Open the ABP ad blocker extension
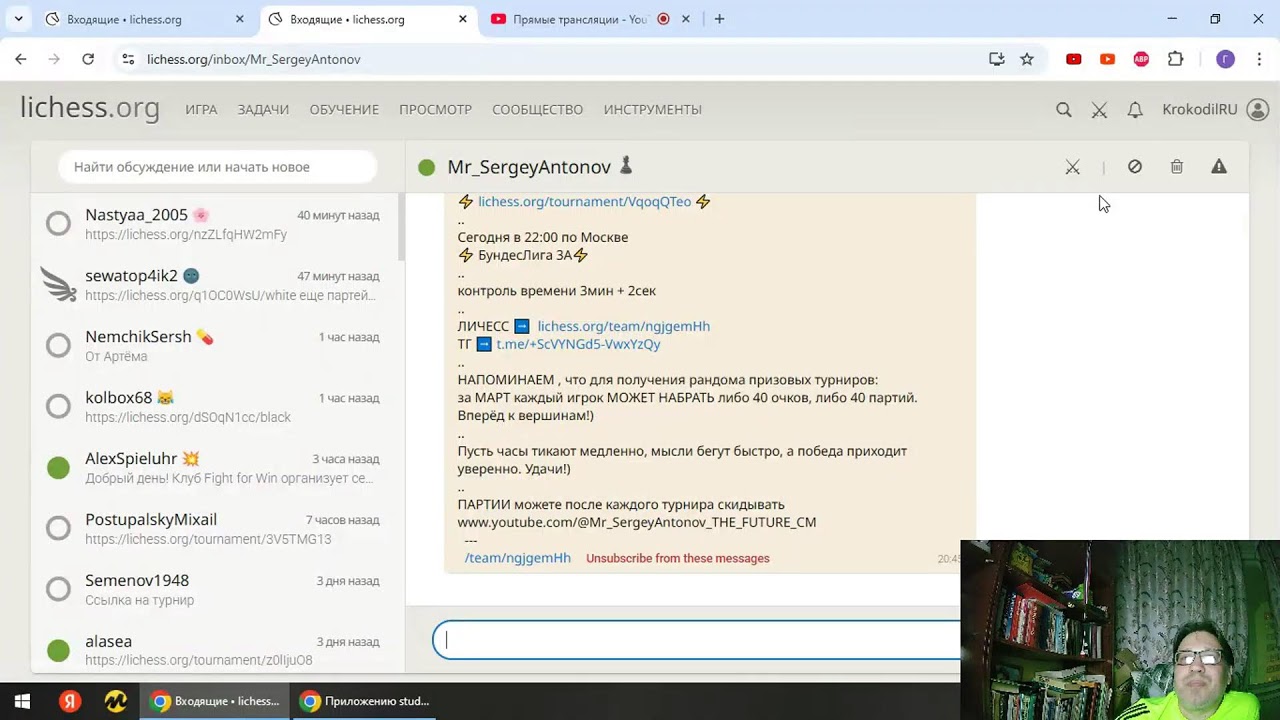This screenshot has height=720, width=1280. [1141, 60]
